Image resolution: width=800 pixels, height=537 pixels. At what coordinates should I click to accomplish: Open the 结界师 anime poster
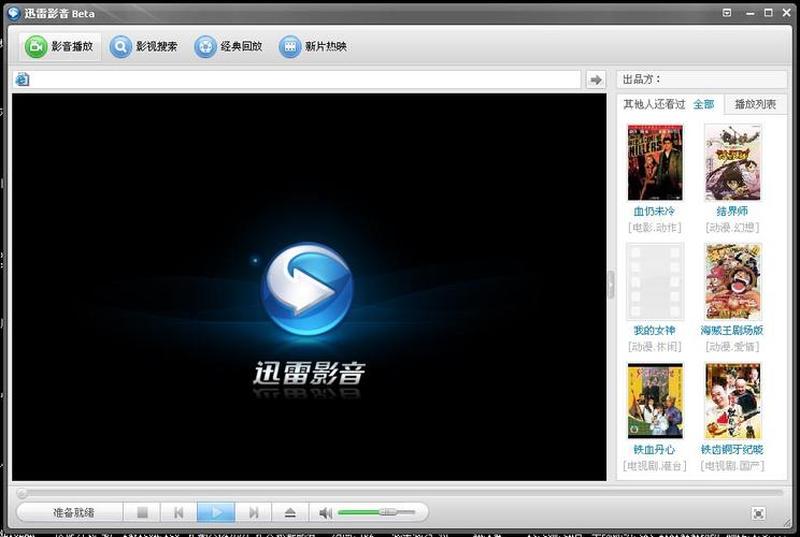tap(733, 163)
